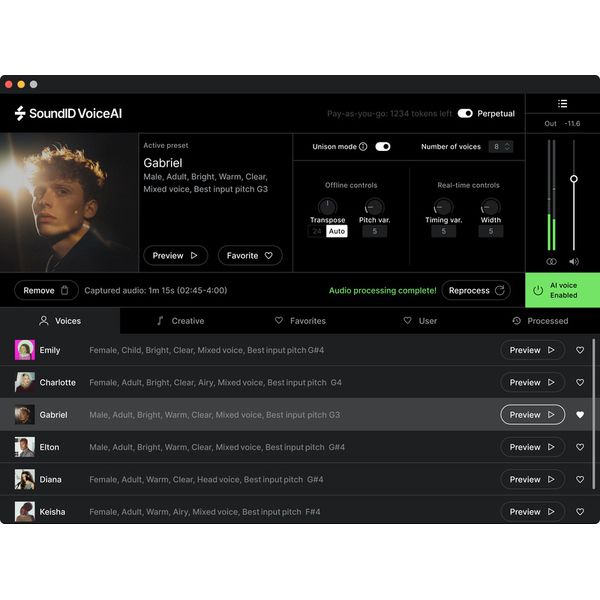
Task: Click the Width knob
Action: click(x=490, y=207)
